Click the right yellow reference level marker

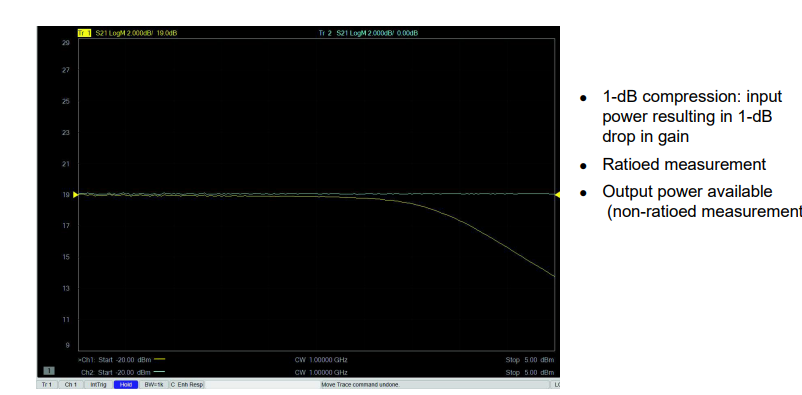[558, 194]
